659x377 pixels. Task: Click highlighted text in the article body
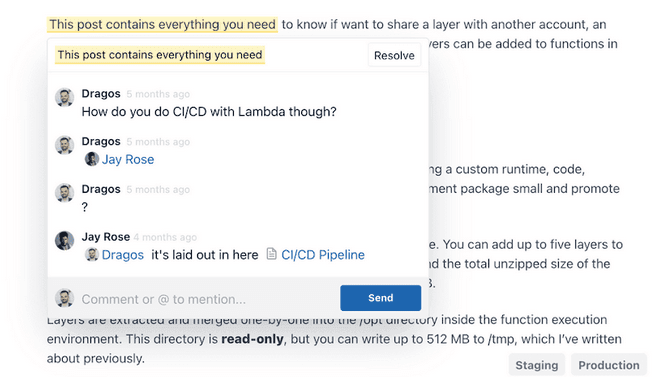(162, 24)
